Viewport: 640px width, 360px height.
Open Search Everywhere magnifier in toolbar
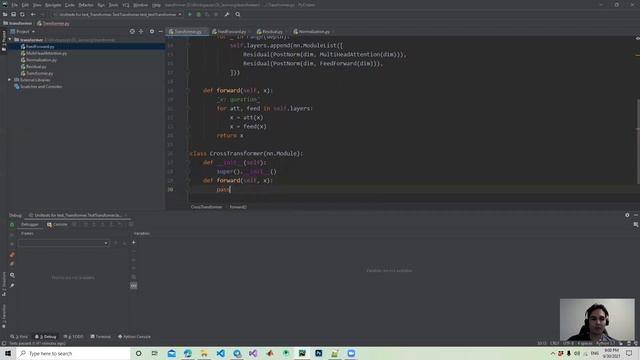(238, 14)
